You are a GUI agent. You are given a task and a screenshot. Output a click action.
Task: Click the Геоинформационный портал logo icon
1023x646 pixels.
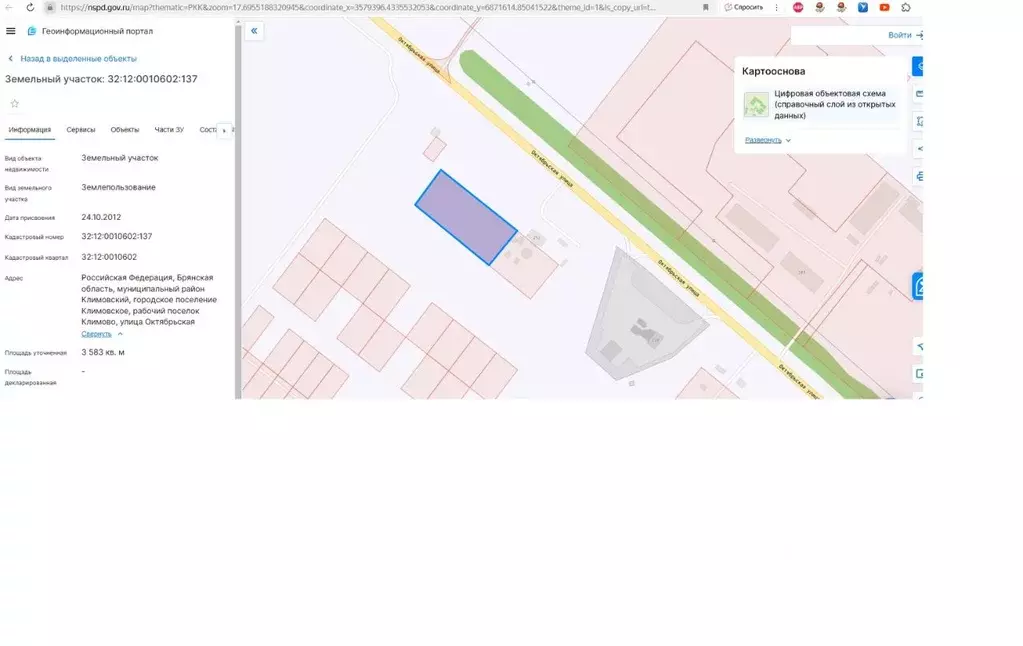[32, 31]
